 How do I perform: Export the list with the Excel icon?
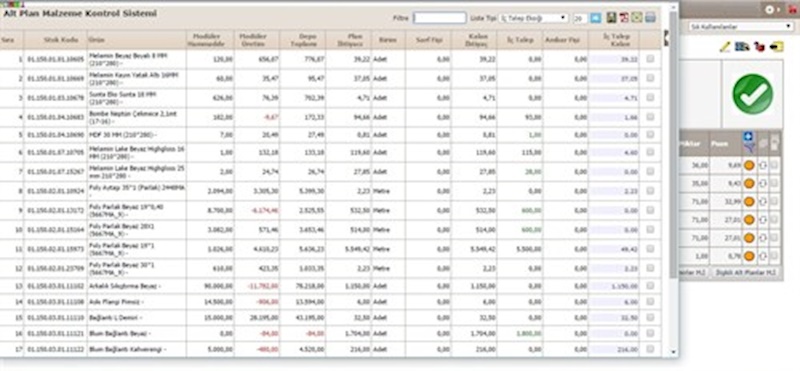pos(612,18)
